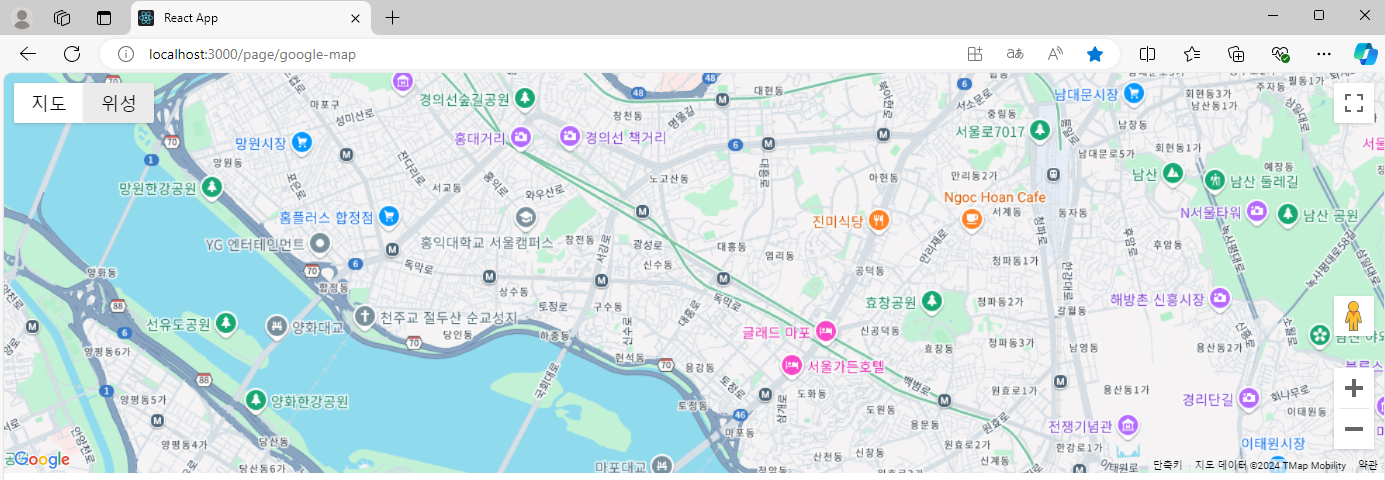1385x480 pixels.
Task: Open browser essentials heart icon
Action: [x=1280, y=54]
